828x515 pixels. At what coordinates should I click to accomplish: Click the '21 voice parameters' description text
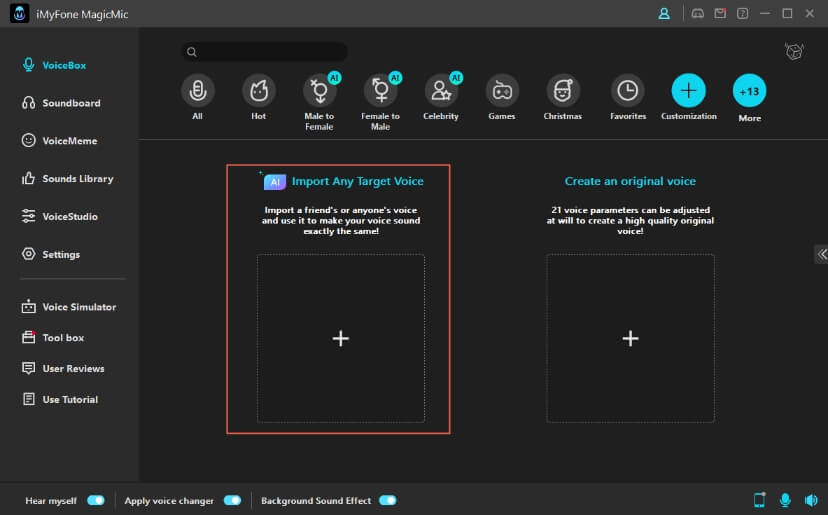pos(630,221)
